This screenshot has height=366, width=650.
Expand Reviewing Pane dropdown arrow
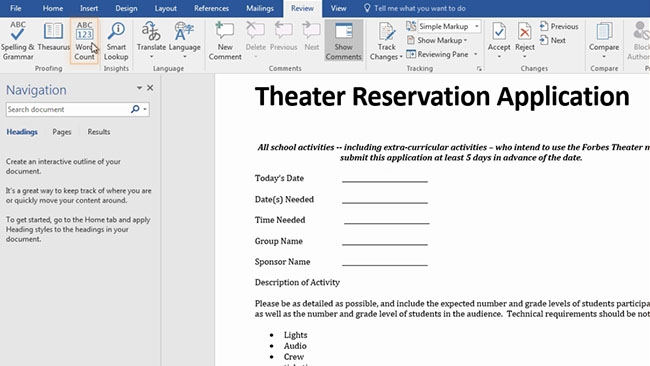pyautogui.click(x=475, y=54)
